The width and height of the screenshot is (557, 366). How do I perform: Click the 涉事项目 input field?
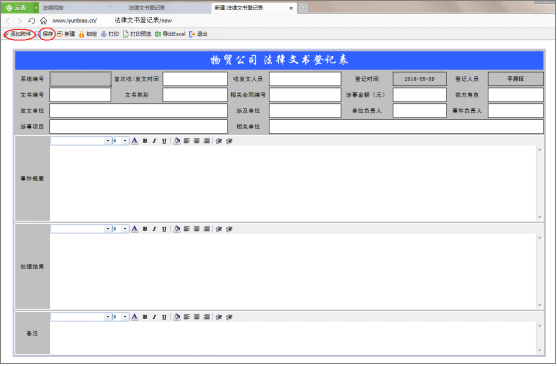point(139,127)
